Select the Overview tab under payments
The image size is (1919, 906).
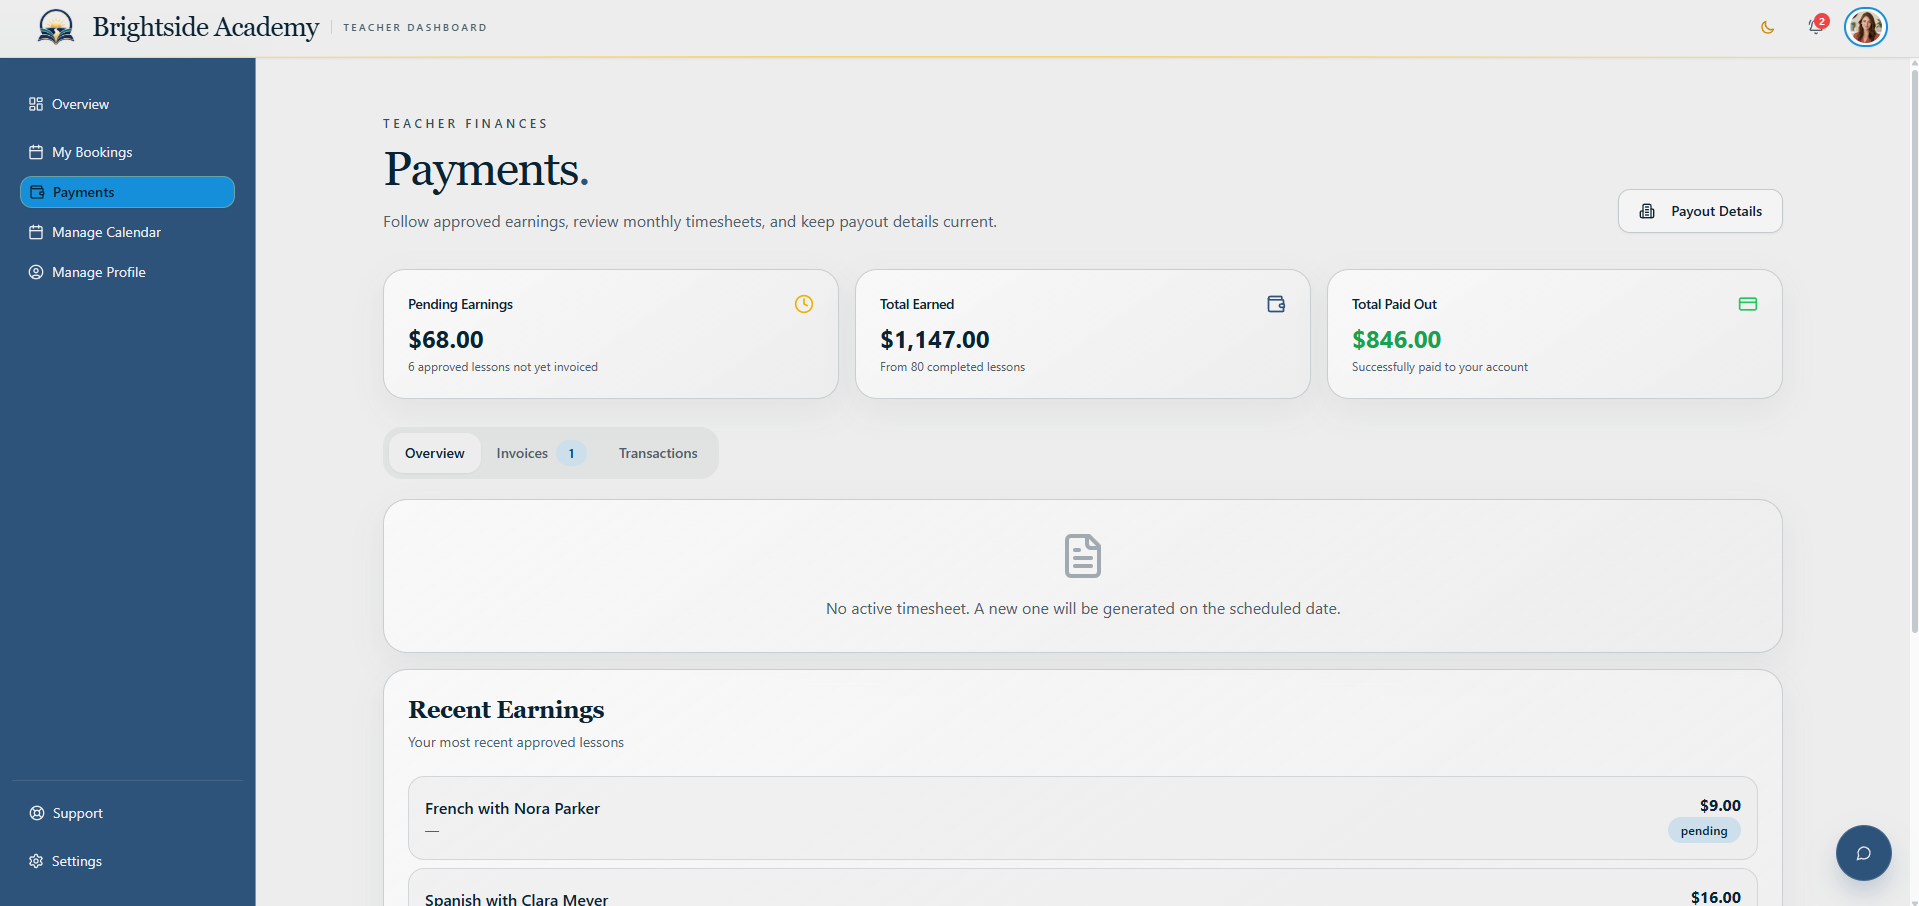coord(435,453)
